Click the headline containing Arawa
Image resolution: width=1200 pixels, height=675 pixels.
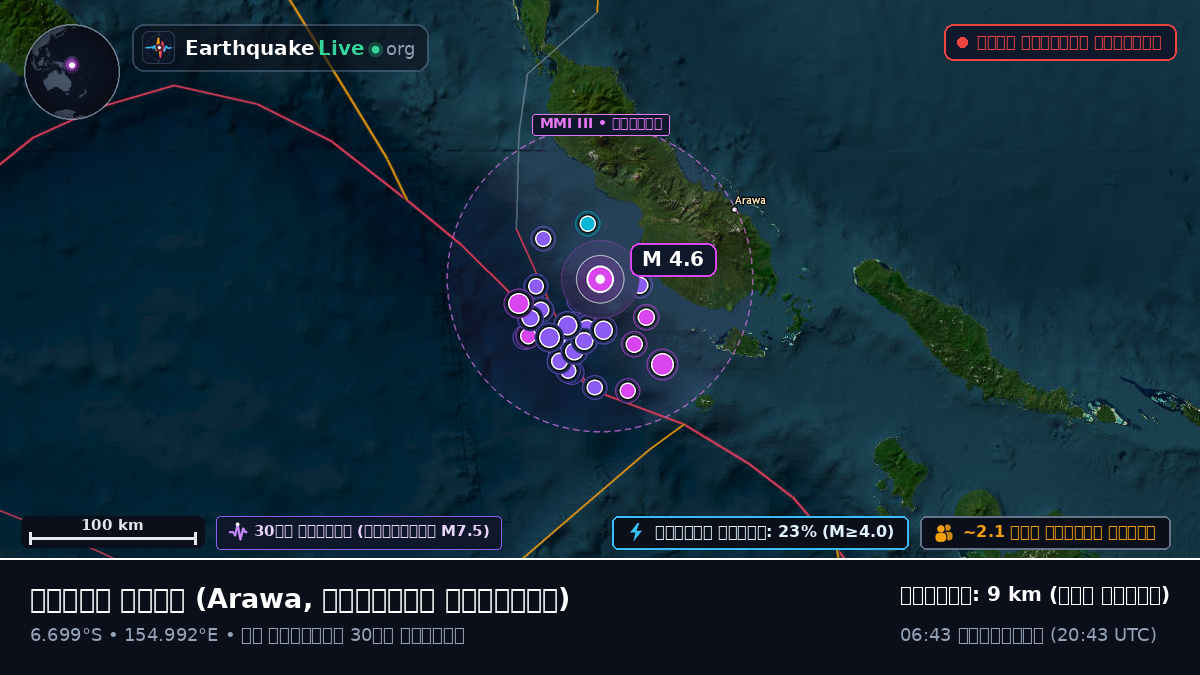point(300,599)
